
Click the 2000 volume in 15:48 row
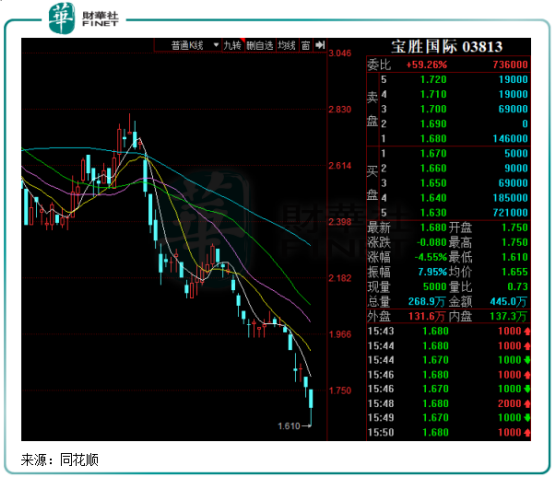(509, 404)
